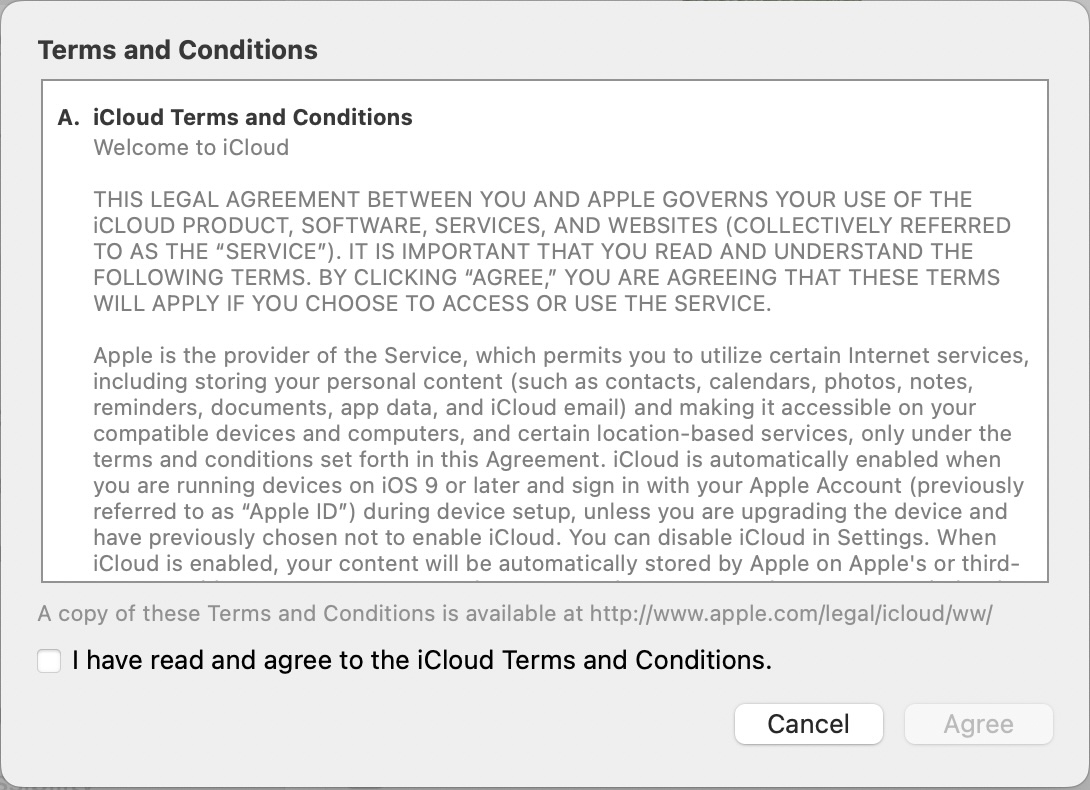Click the apple.com/legal/icloud/ww URL text
Image resolution: width=1090 pixels, height=790 pixels.
pos(791,613)
